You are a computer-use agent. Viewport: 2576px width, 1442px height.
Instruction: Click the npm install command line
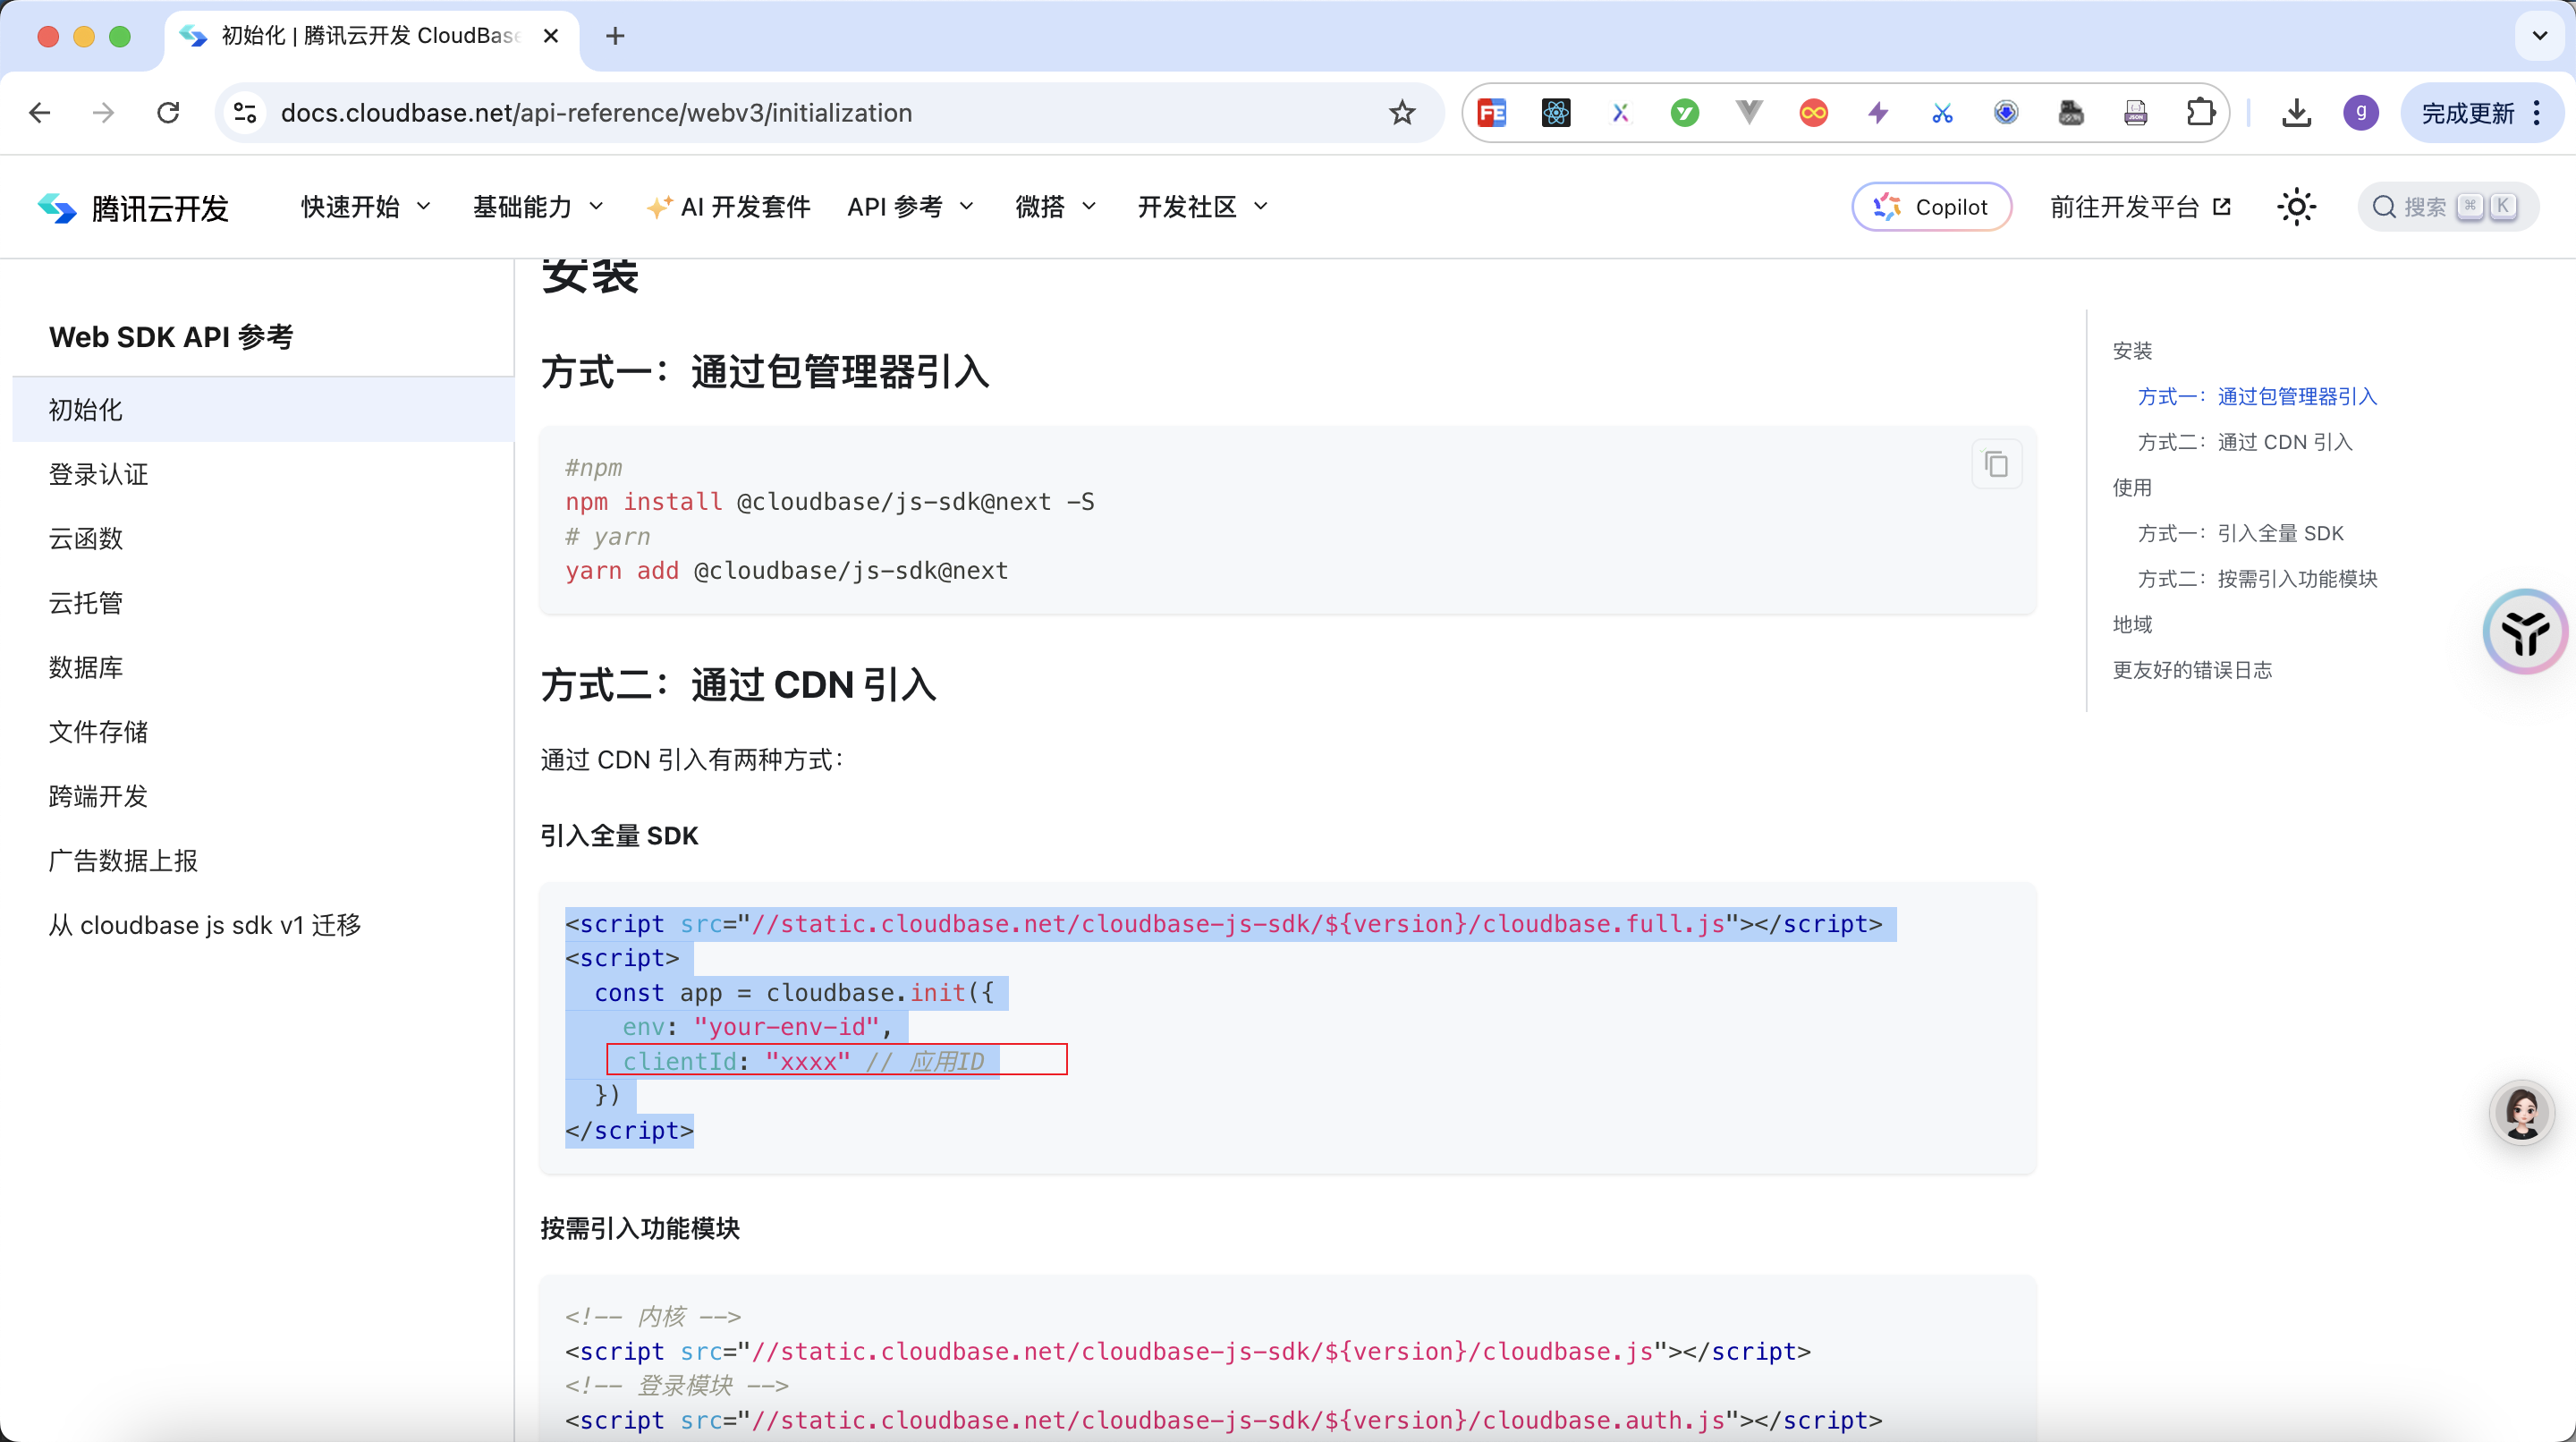pos(829,502)
